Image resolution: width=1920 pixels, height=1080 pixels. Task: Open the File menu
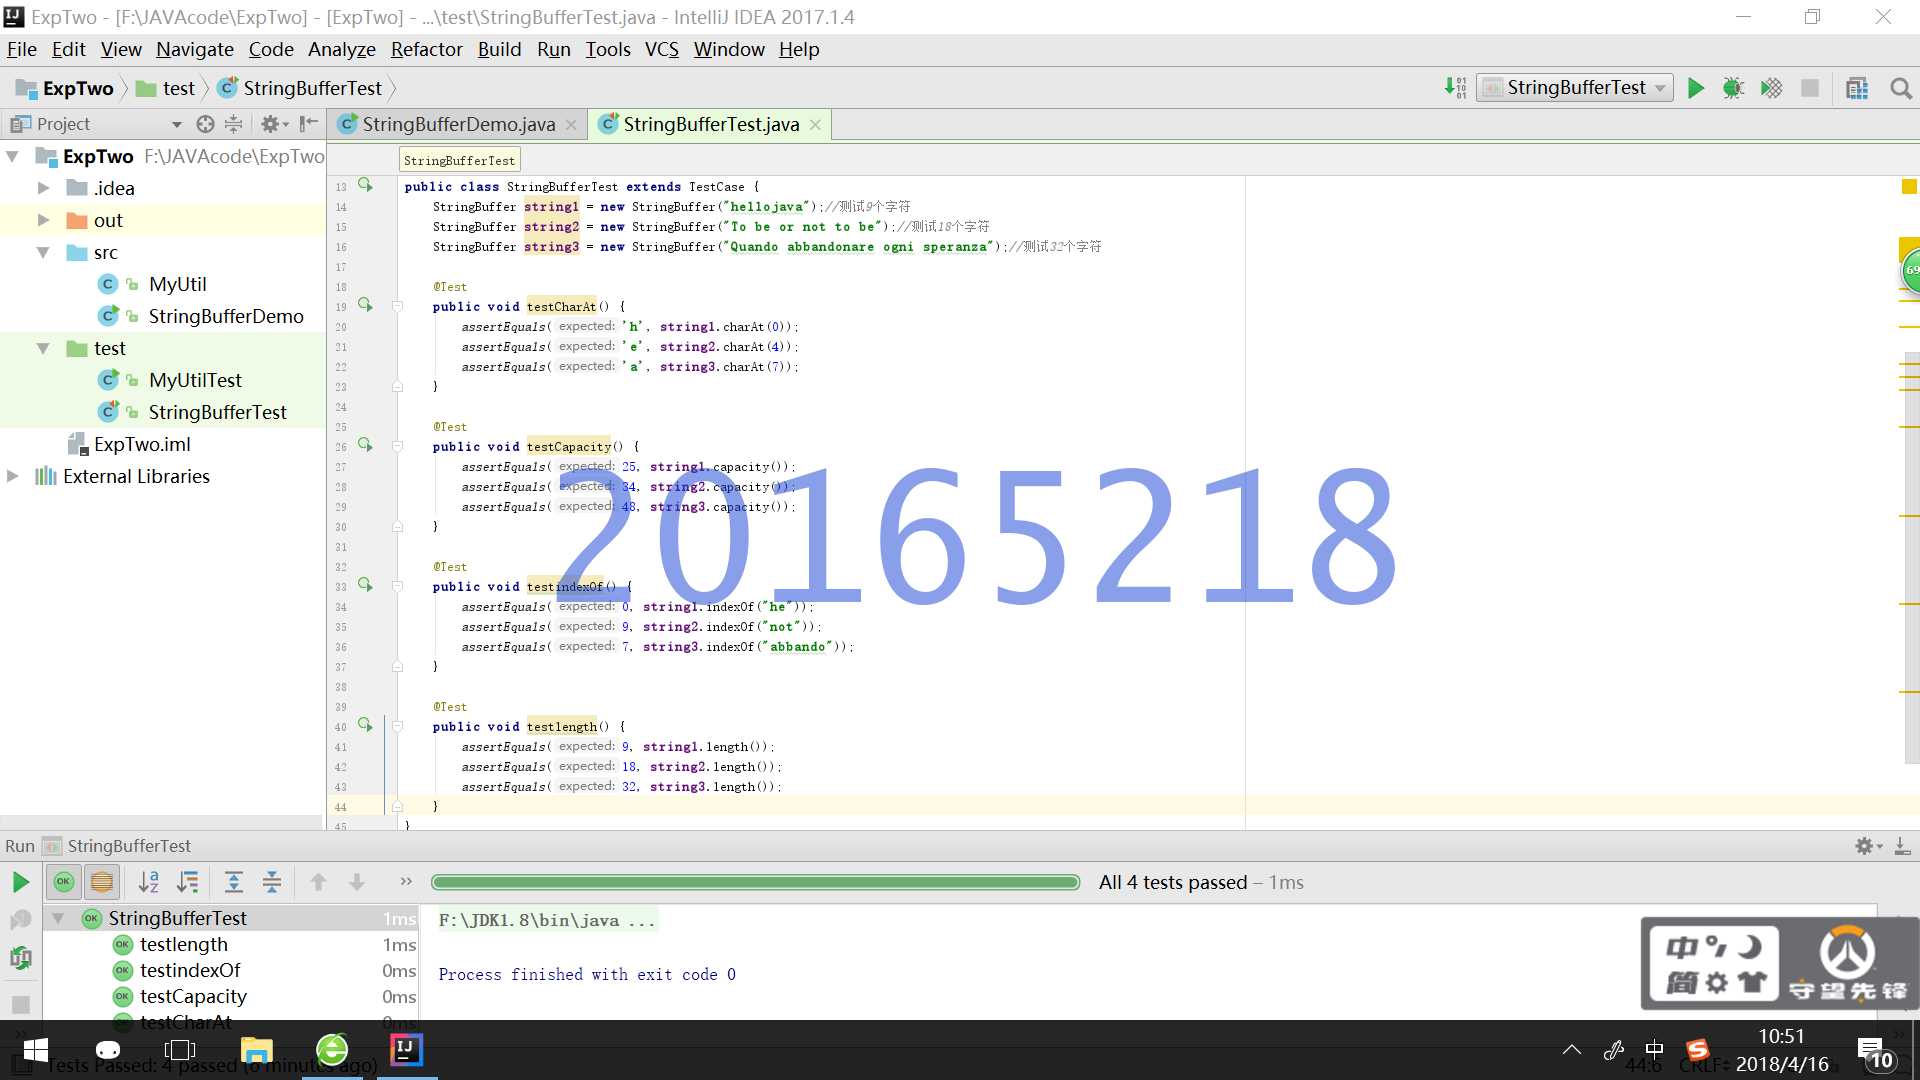(x=21, y=49)
